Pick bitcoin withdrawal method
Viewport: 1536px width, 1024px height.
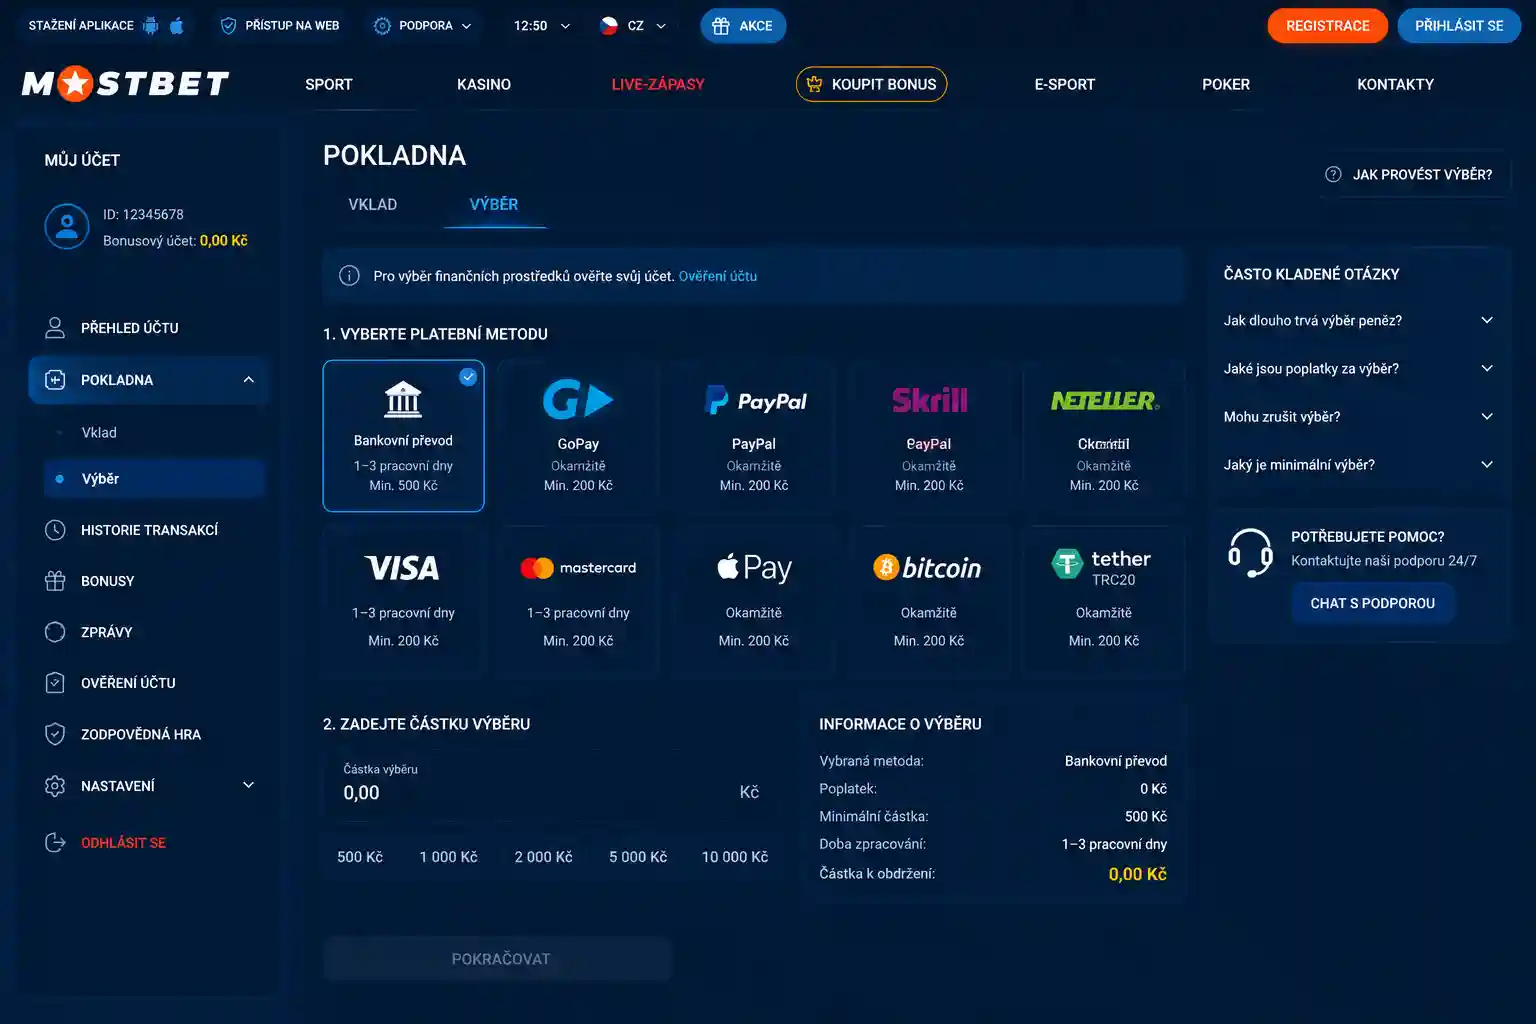(x=929, y=602)
